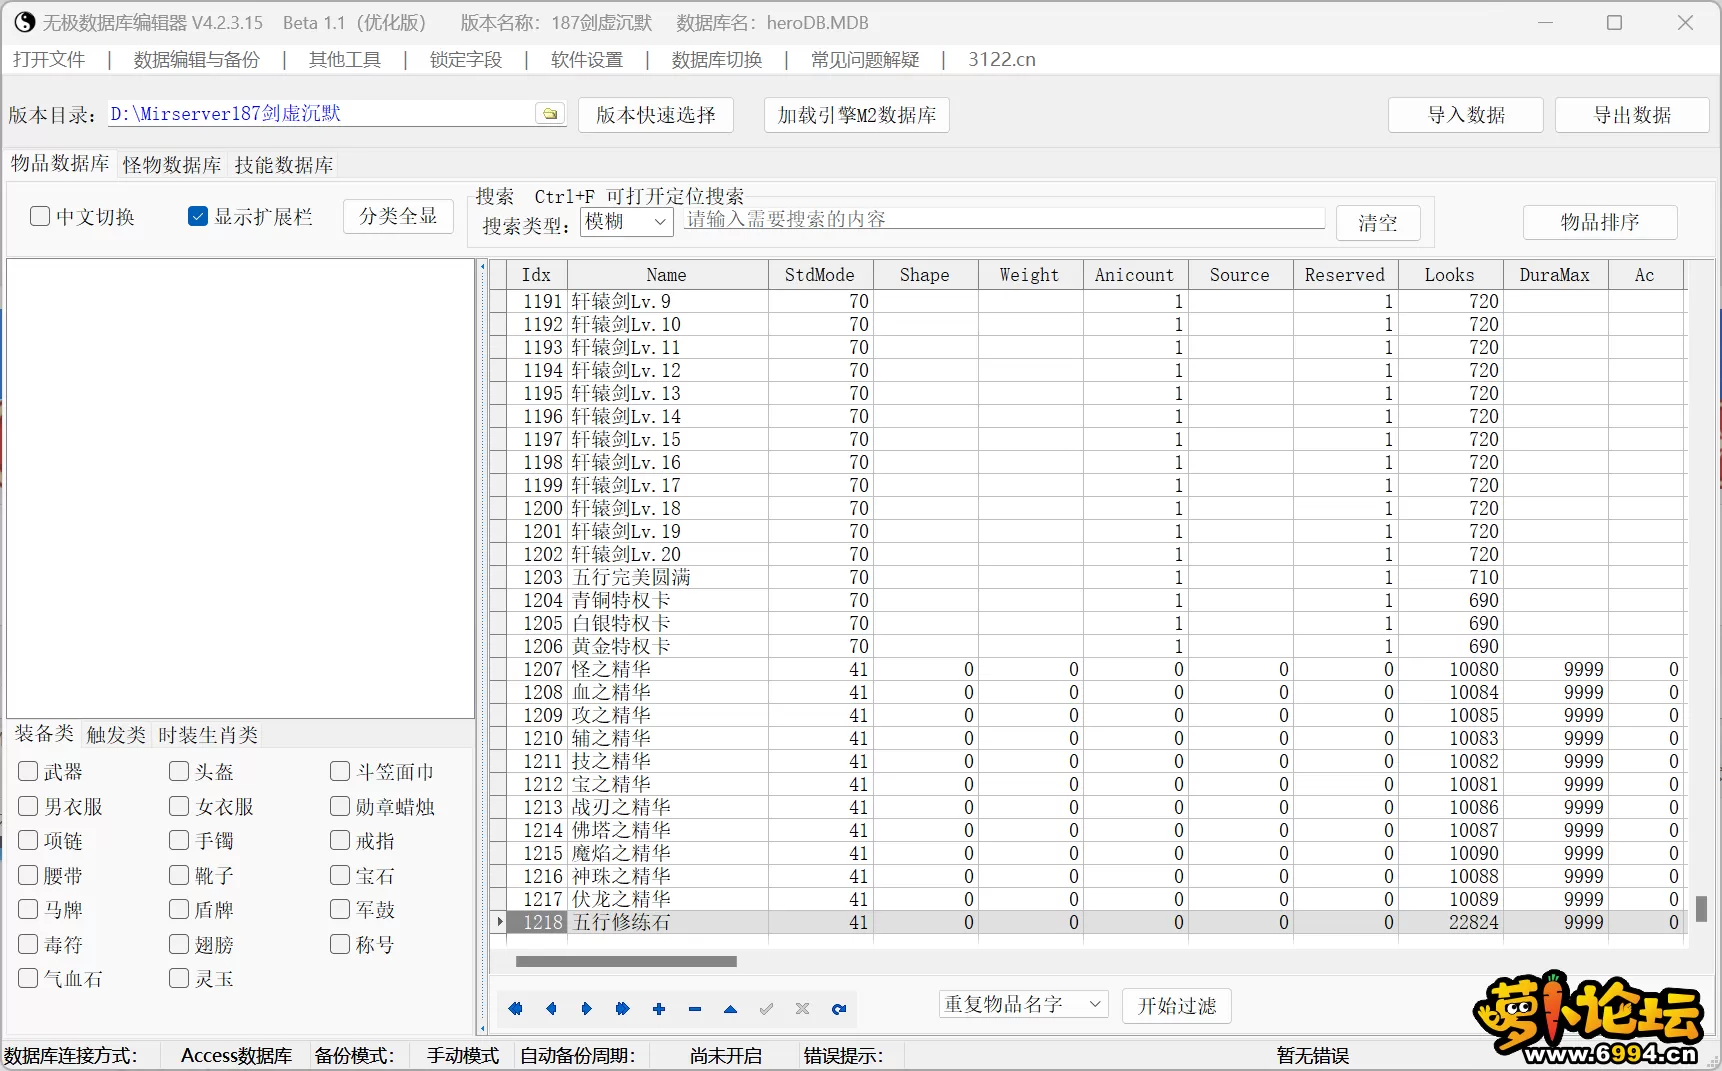Screen dimensions: 1722x1071
Task: Click the yin-yang application icon
Action: coord(24,22)
